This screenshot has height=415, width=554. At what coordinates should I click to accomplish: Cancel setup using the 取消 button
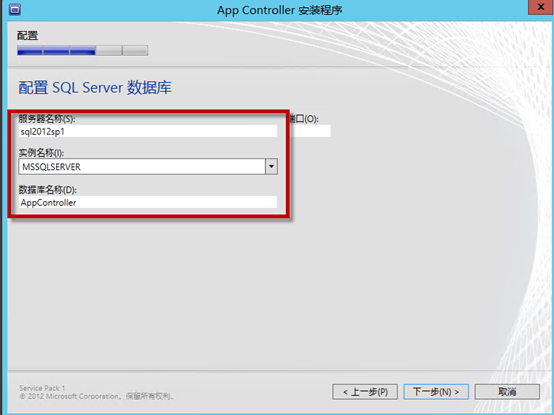click(x=507, y=392)
